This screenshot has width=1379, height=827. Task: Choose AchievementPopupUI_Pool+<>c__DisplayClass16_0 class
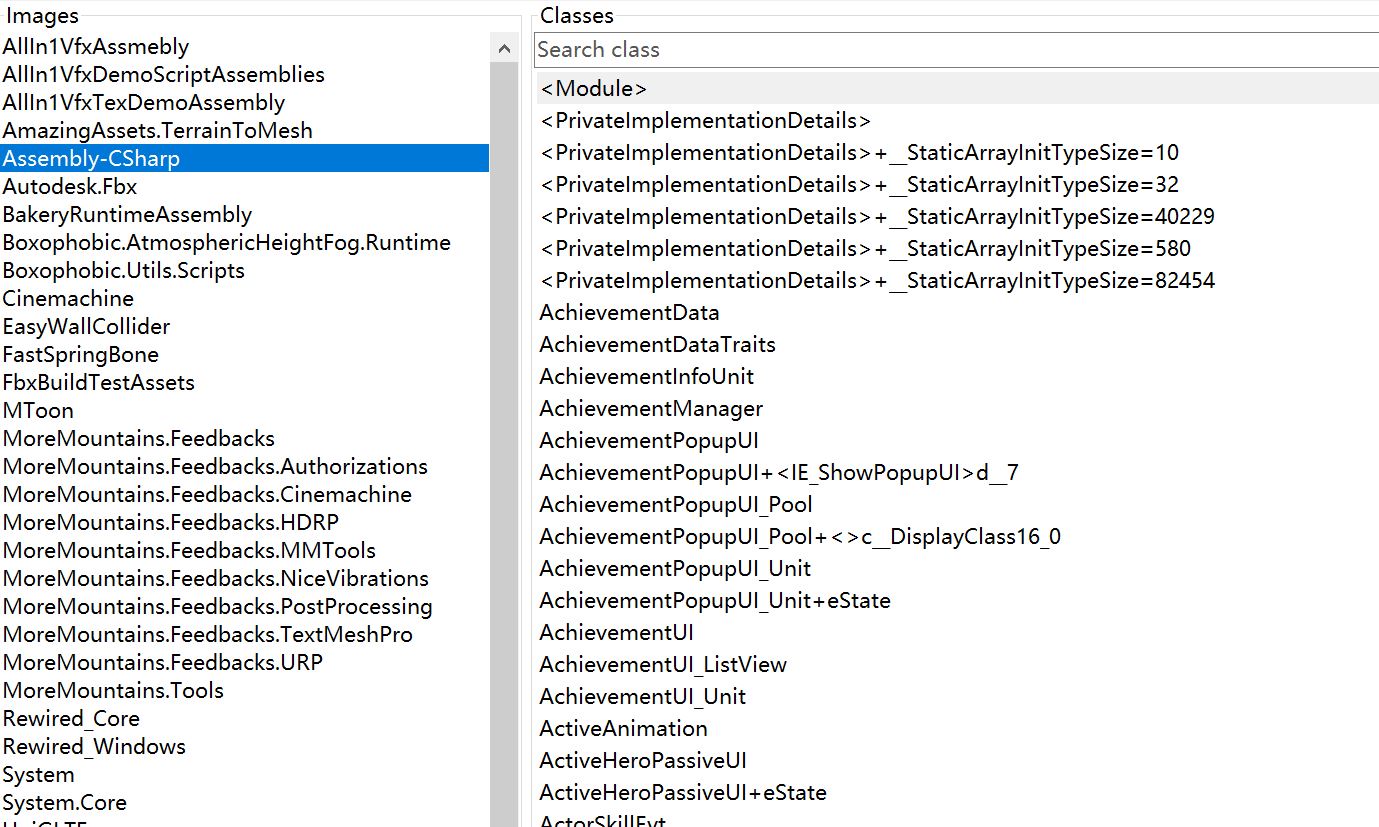tap(958, 536)
